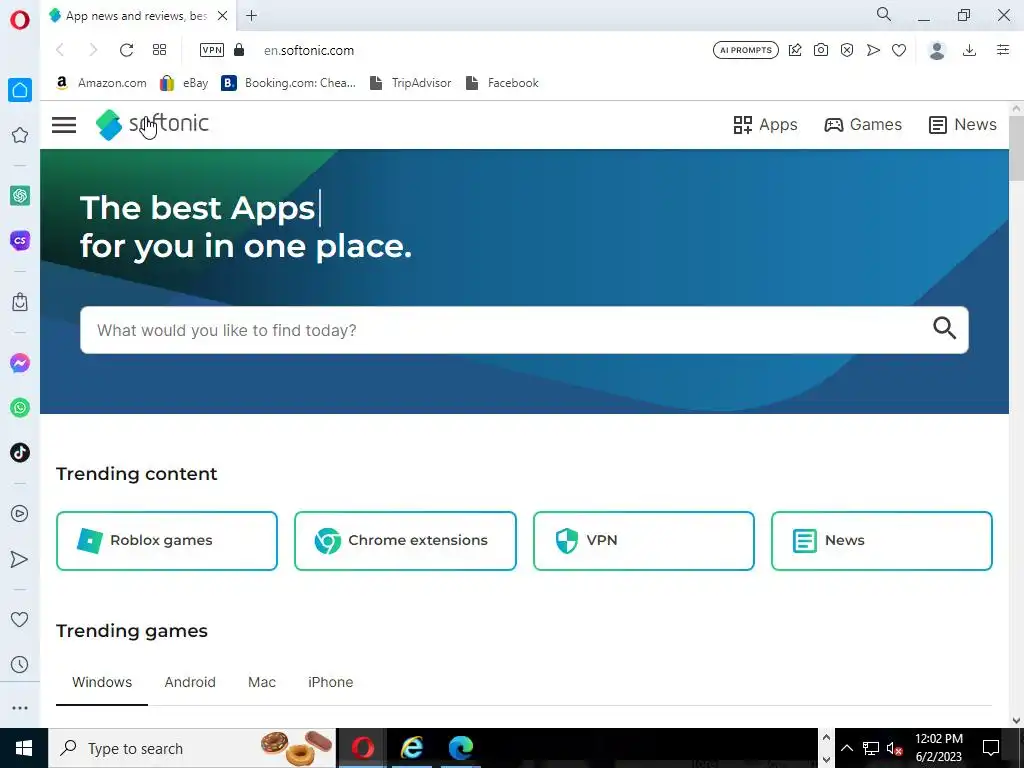
Task: Open ChatSonic icon in sidebar
Action: 20,240
